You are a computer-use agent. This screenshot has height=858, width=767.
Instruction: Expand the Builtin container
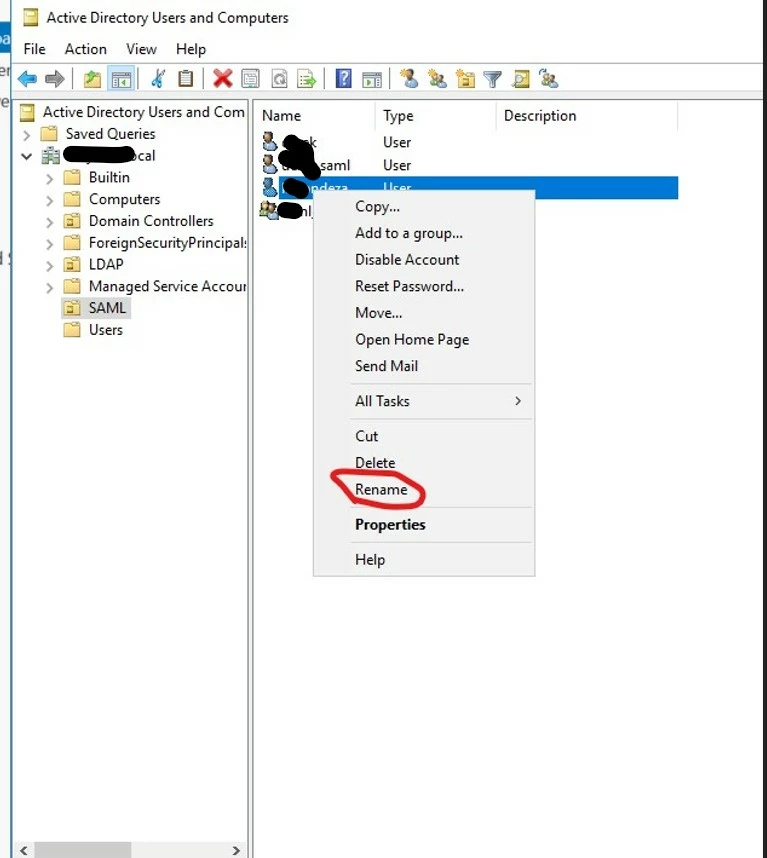click(50, 178)
